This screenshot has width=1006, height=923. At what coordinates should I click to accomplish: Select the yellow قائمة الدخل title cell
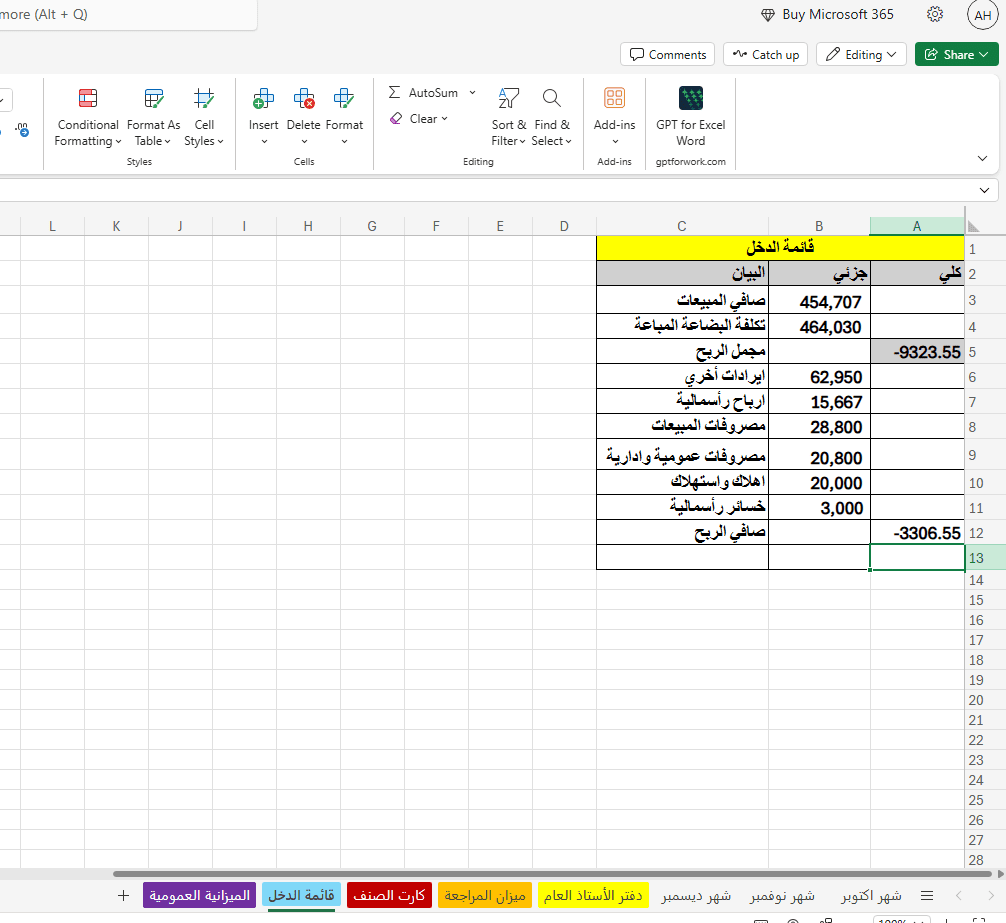tap(780, 248)
